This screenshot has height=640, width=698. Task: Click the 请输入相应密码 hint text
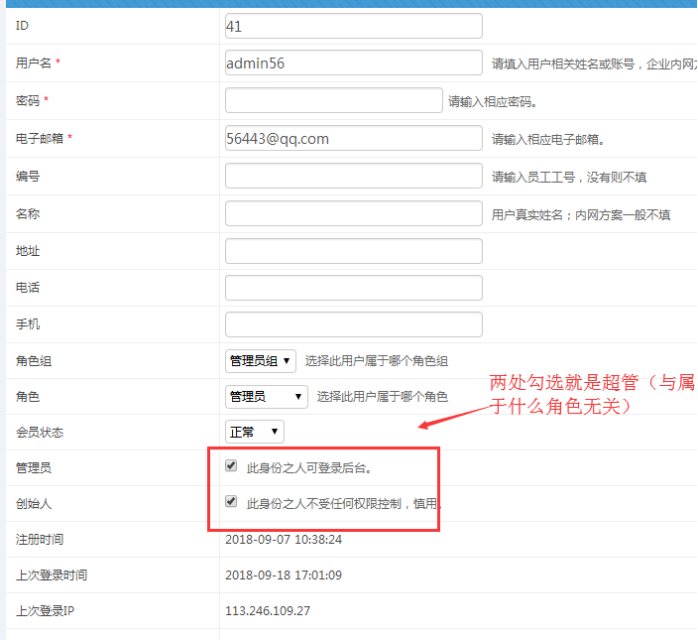492,101
